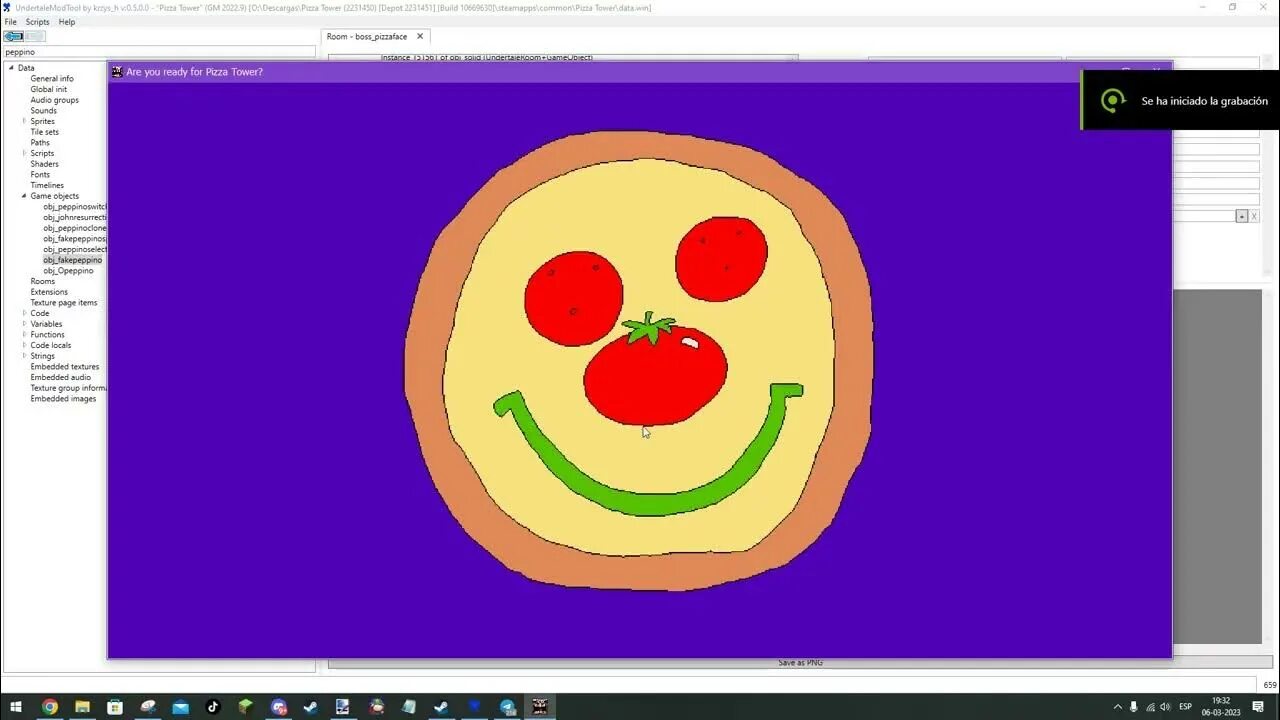1280x720 pixels.
Task: Select obj_Opeppino game object
Action: [x=68, y=271]
